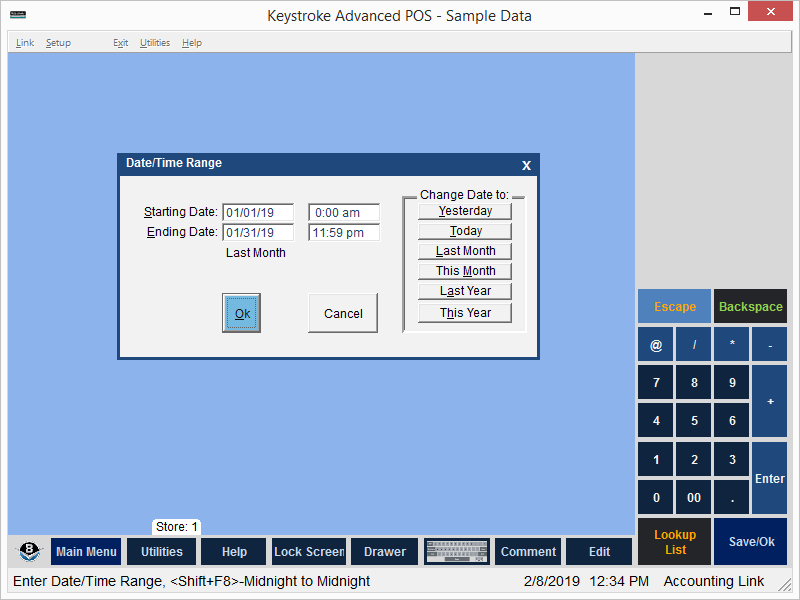Tap keypad single 0 key
The width and height of the screenshot is (800, 600).
656,497
